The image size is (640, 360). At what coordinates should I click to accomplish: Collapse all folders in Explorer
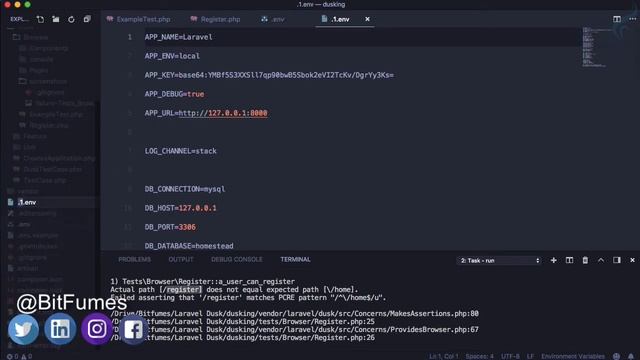click(x=87, y=19)
